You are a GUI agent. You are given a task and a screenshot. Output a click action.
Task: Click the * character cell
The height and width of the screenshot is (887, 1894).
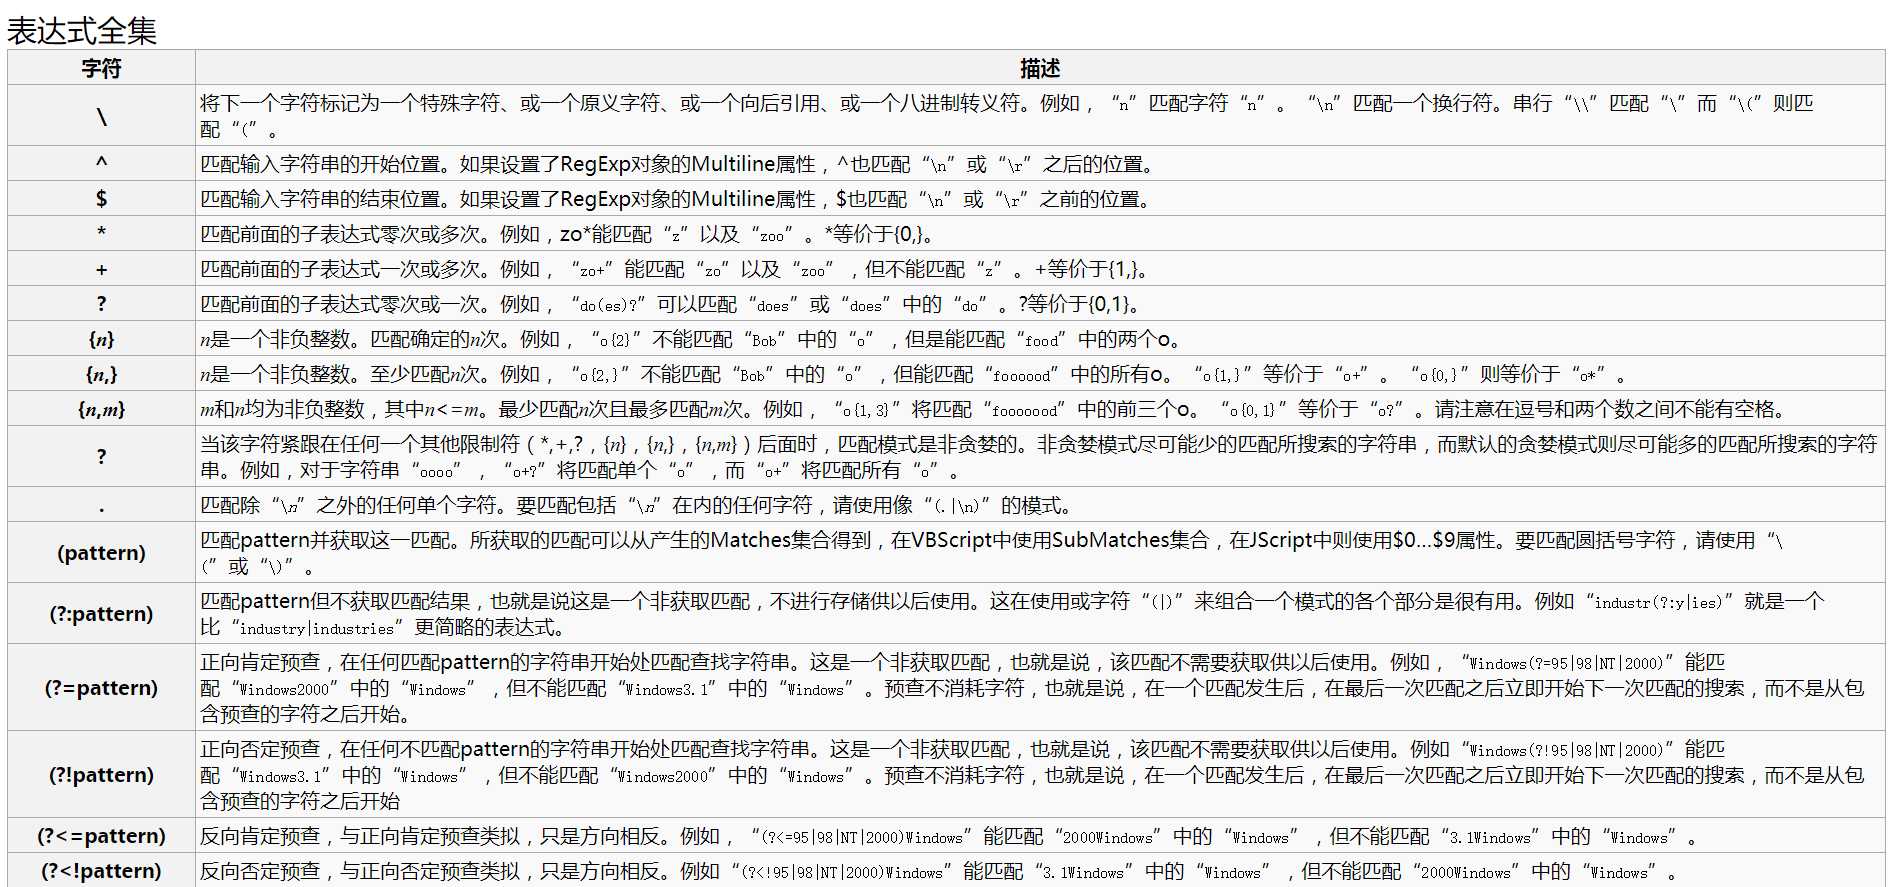[x=101, y=234]
